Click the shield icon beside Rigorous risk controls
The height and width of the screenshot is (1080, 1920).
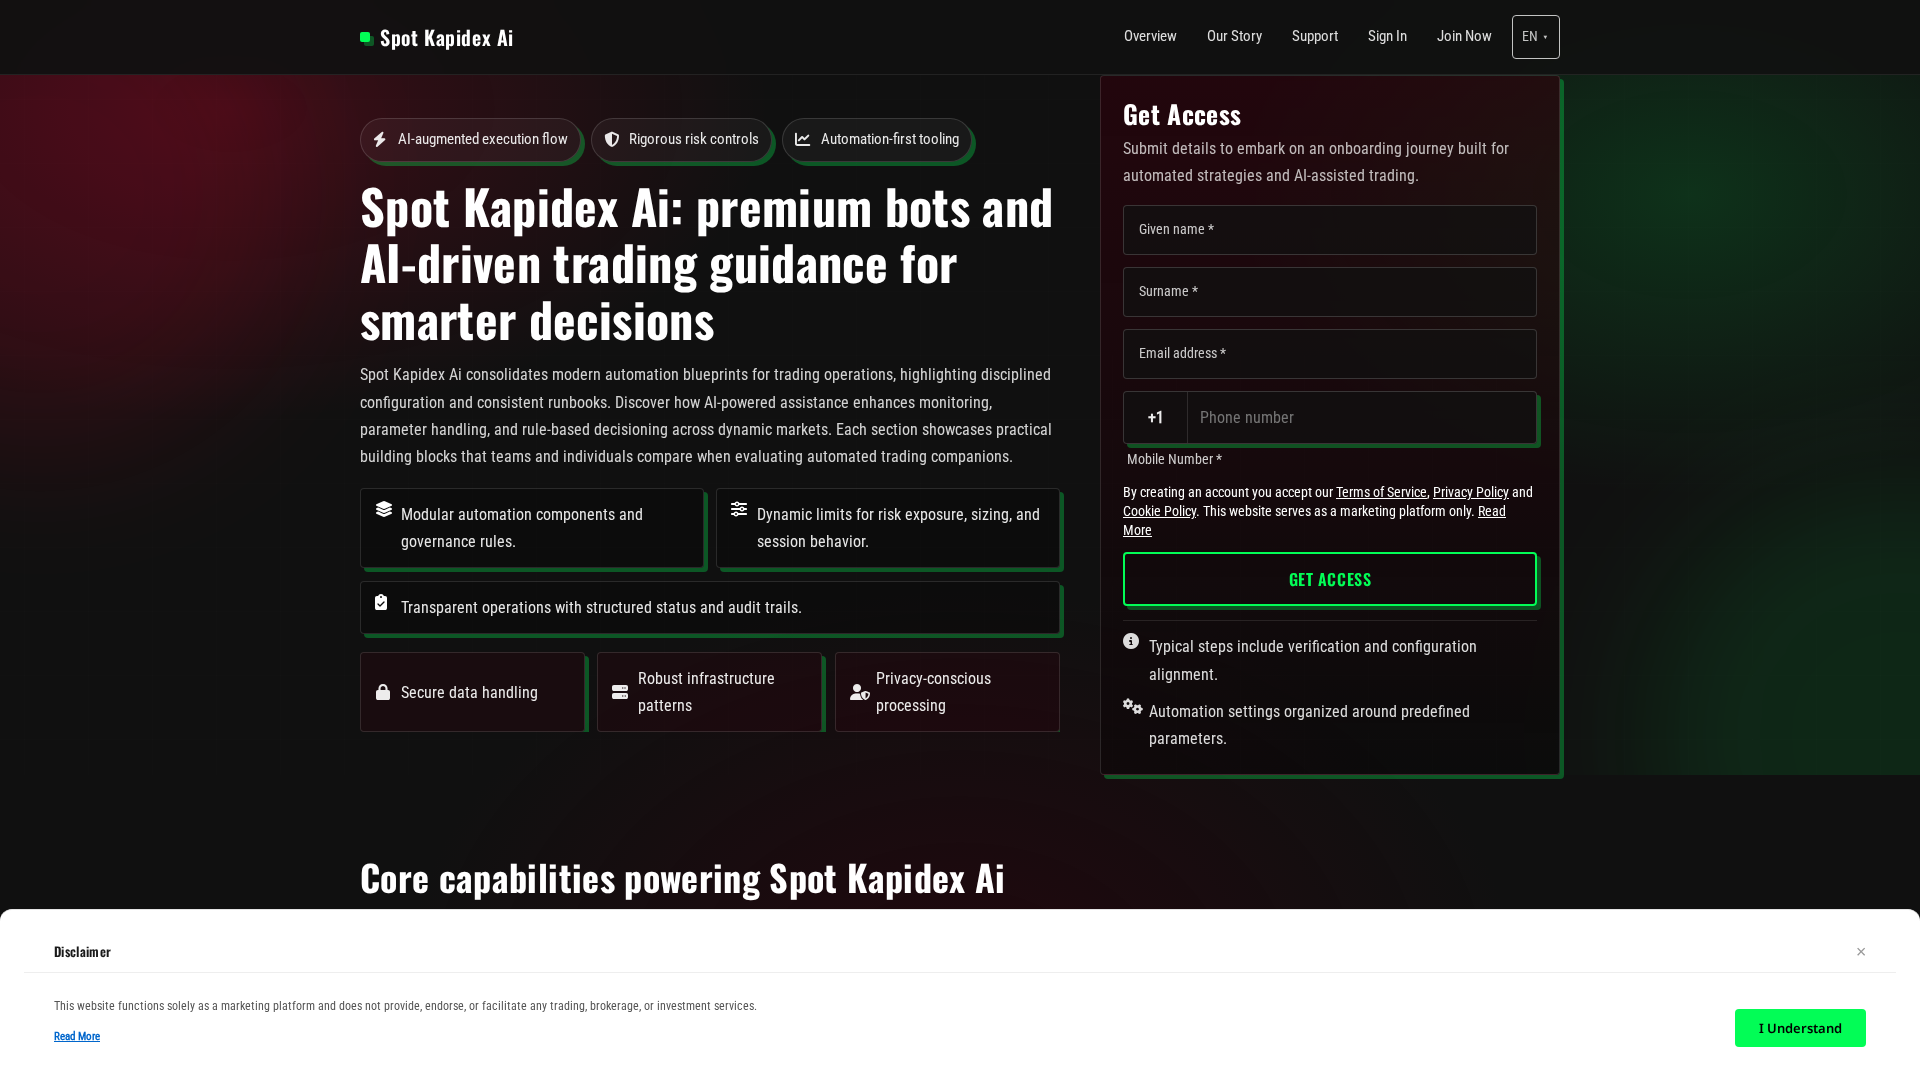[612, 140]
